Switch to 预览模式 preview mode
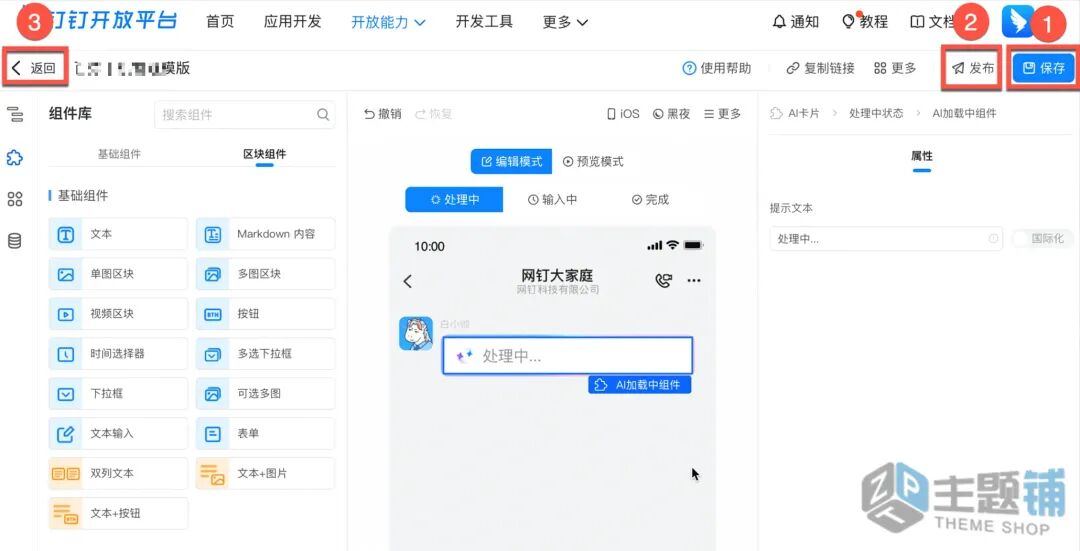The image size is (1080, 551). [x=593, y=161]
